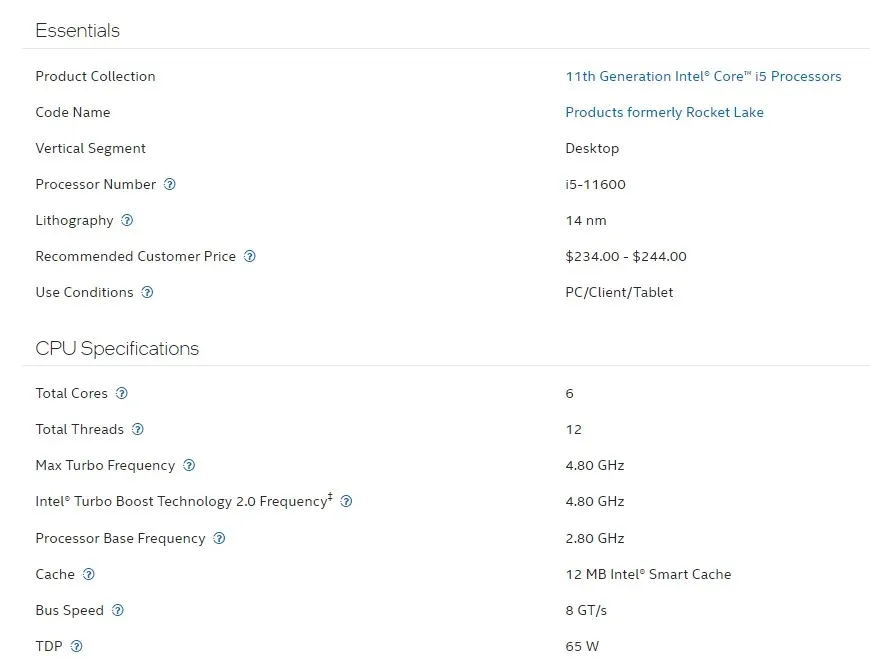Click Bus Speed question mark icon

coord(118,610)
